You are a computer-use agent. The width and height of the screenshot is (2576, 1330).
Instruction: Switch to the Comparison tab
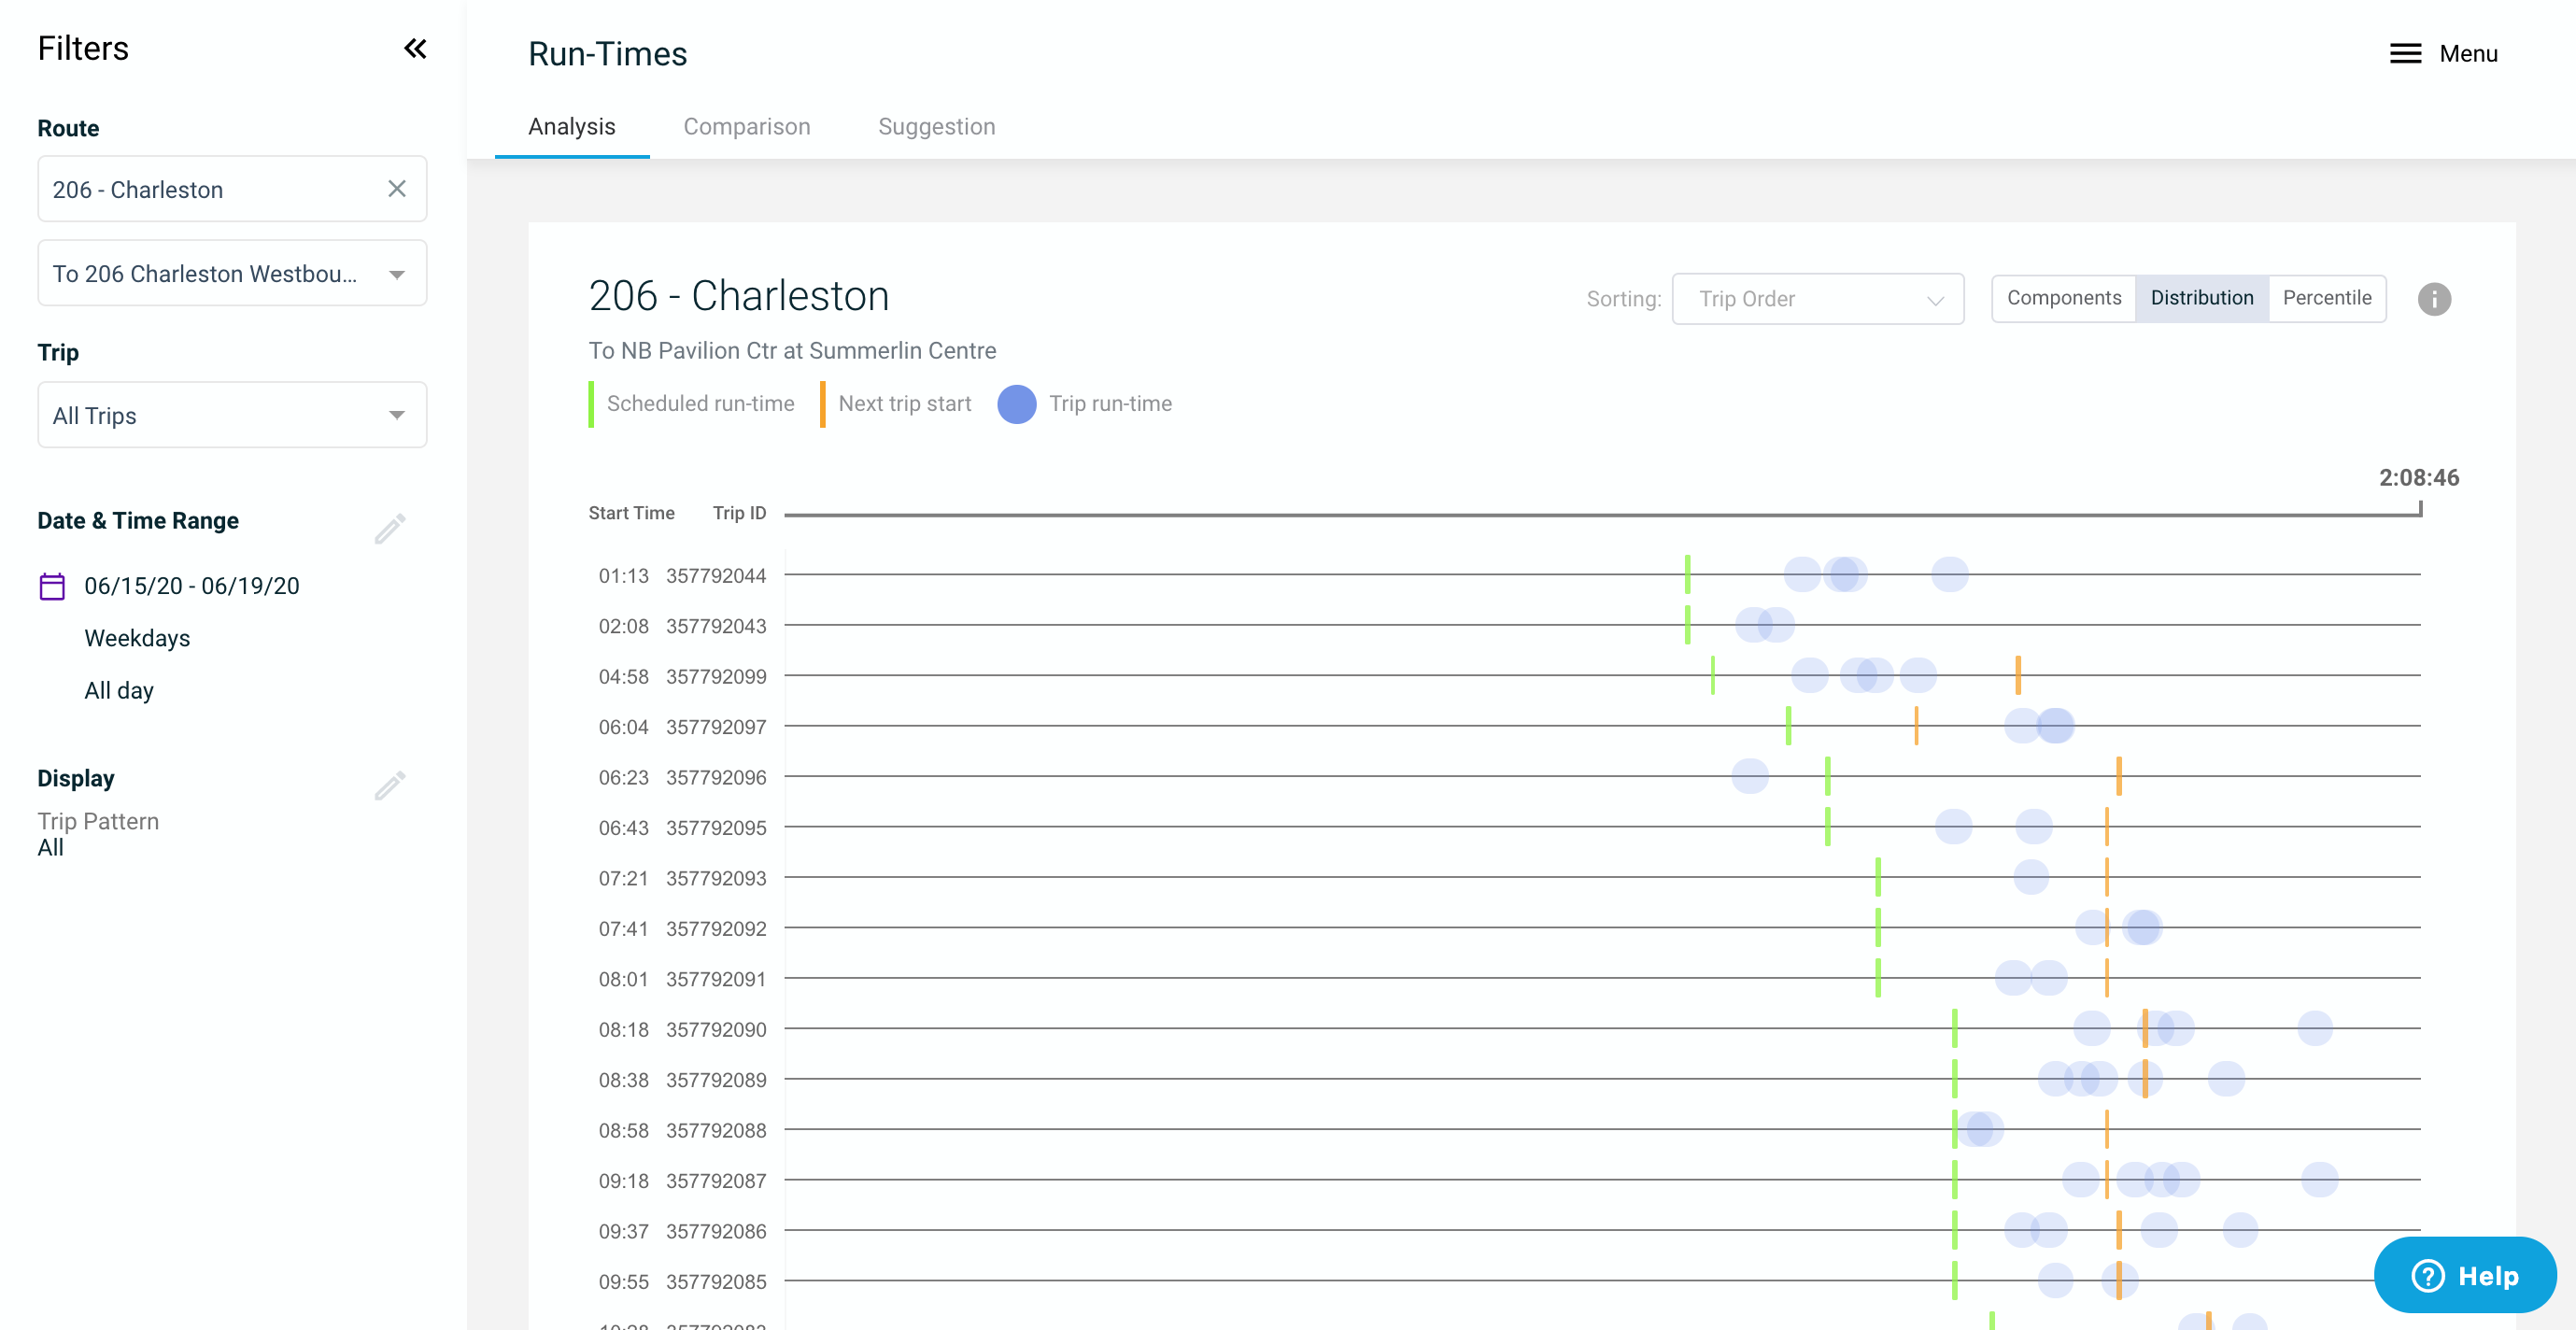746,127
